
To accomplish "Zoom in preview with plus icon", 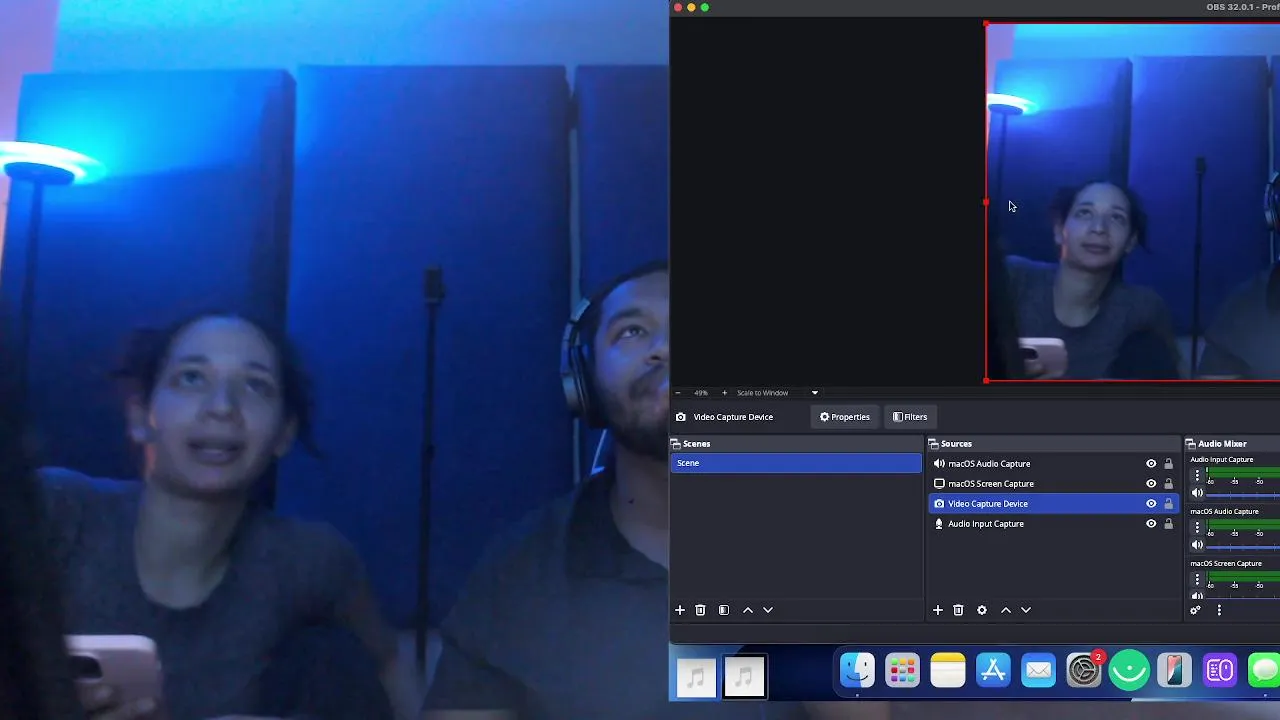I will pos(725,393).
